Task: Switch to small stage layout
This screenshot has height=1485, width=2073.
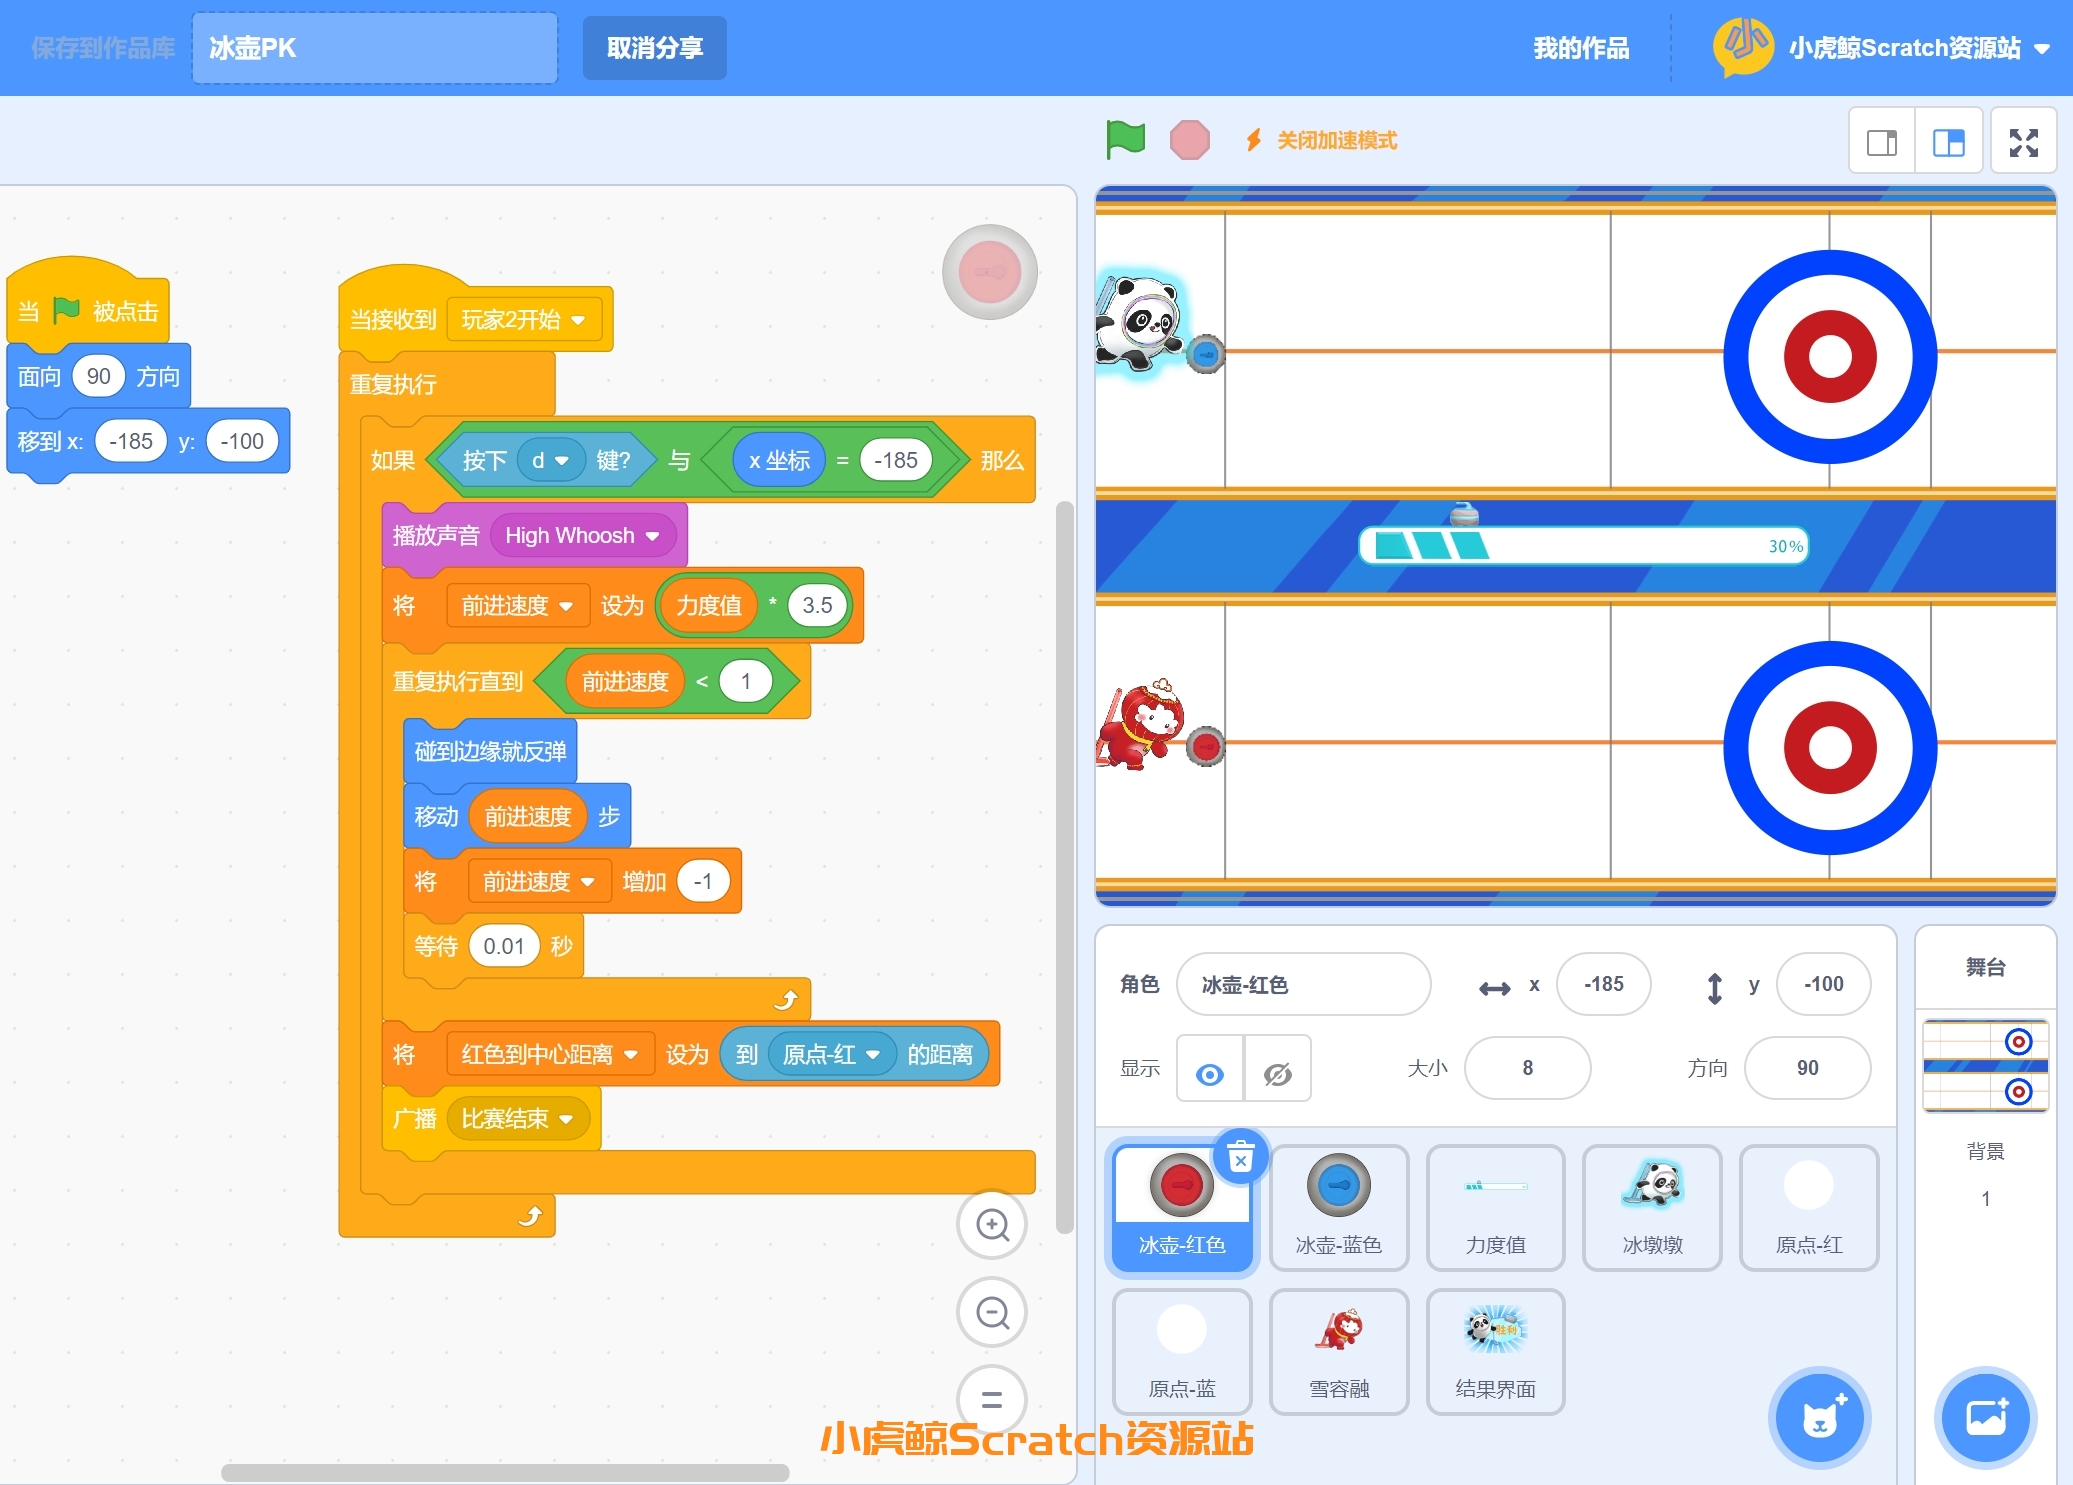Action: tap(1882, 143)
